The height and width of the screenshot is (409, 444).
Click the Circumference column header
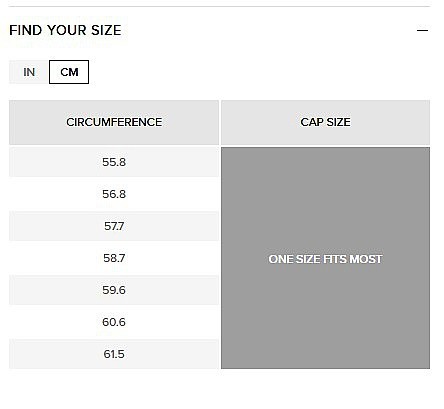pos(114,122)
